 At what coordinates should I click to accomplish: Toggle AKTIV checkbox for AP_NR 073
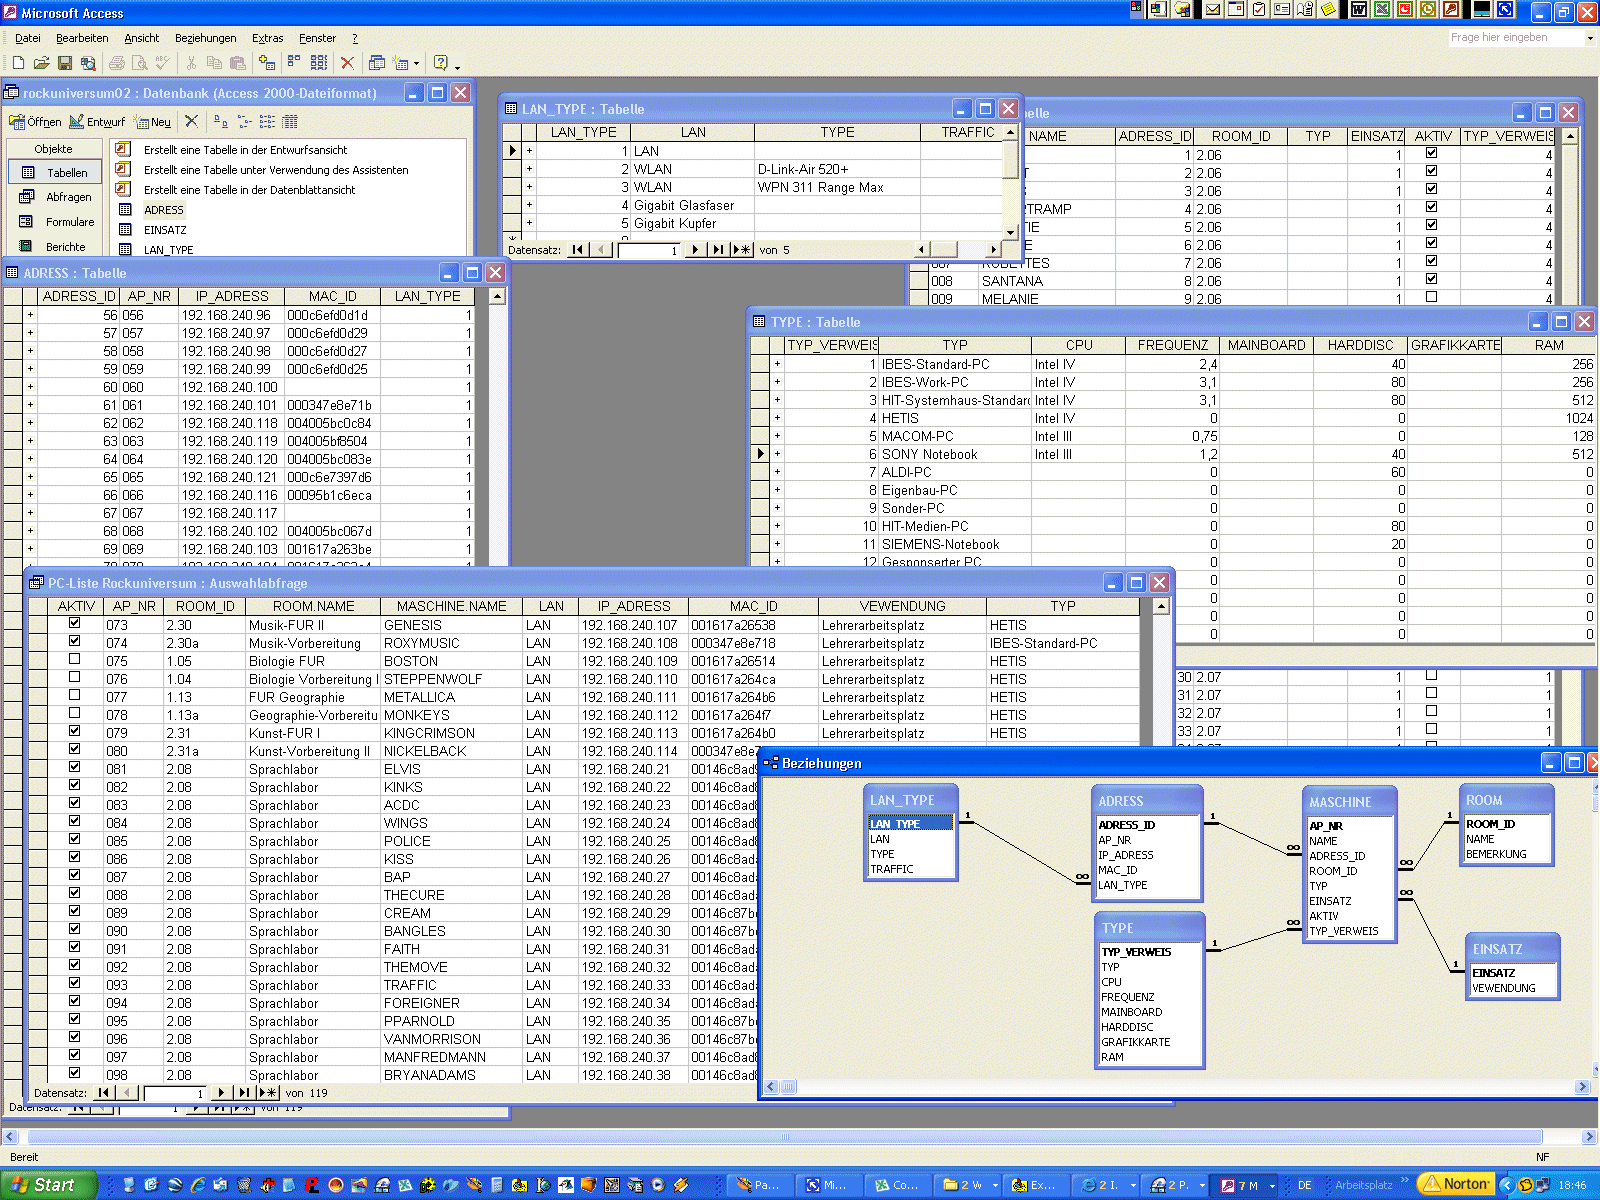pyautogui.click(x=74, y=623)
